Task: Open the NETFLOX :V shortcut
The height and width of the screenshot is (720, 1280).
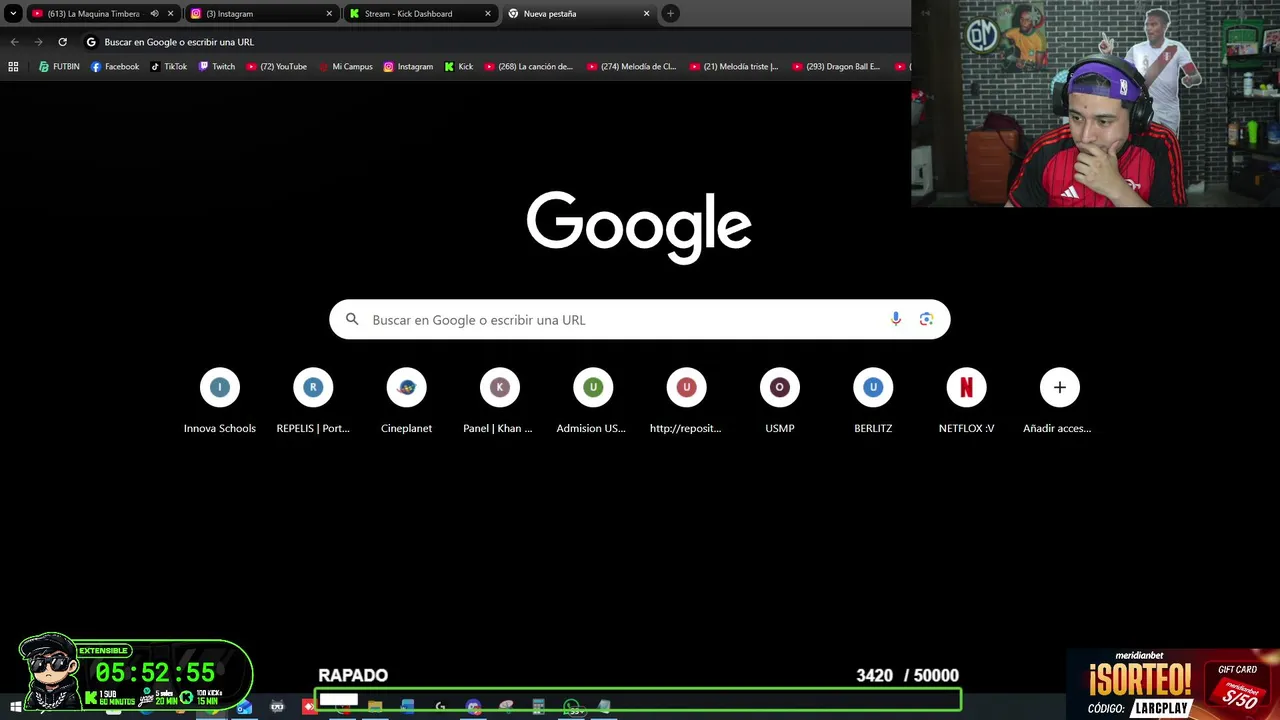Action: coord(966,401)
